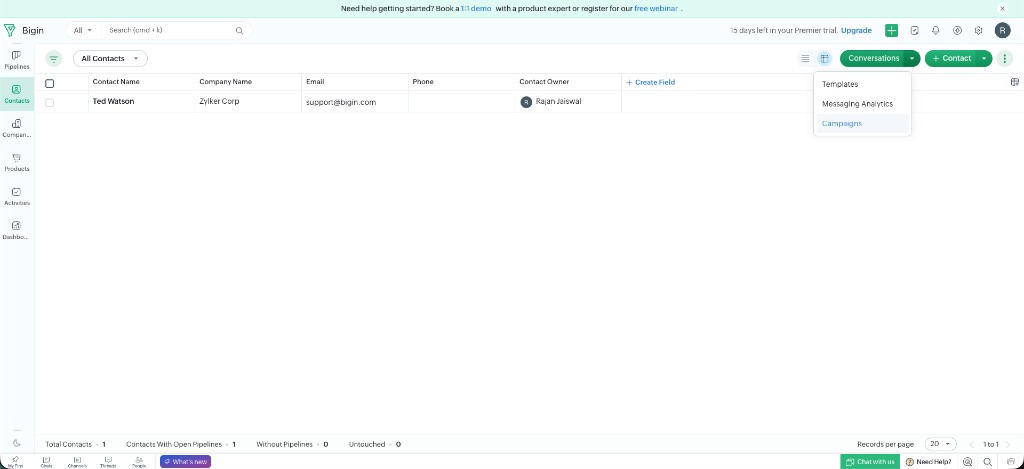Viewport: 1024px width, 469px height.
Task: Expand the Contact button dropdown arrow
Action: pyautogui.click(x=984, y=59)
